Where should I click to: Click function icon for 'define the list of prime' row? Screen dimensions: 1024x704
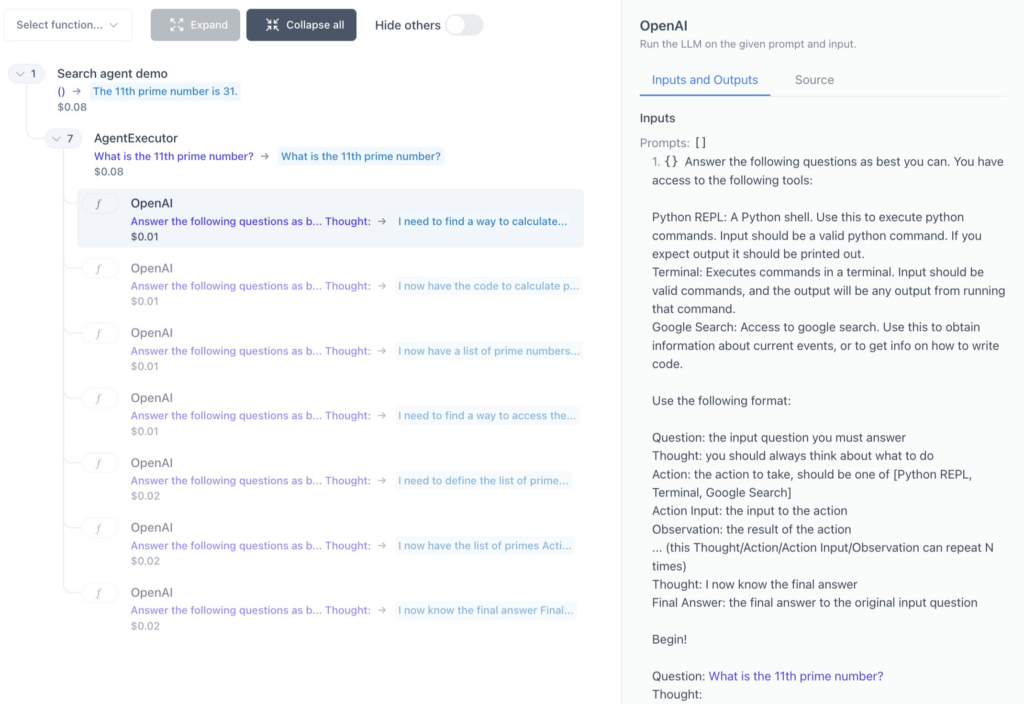tap(99, 464)
